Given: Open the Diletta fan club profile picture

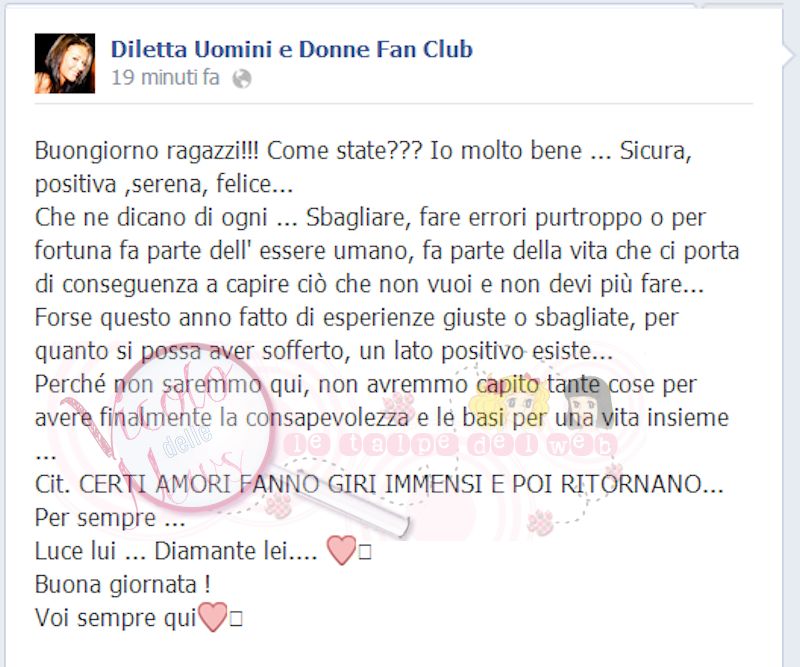Looking at the screenshot, I should coord(65,63).
